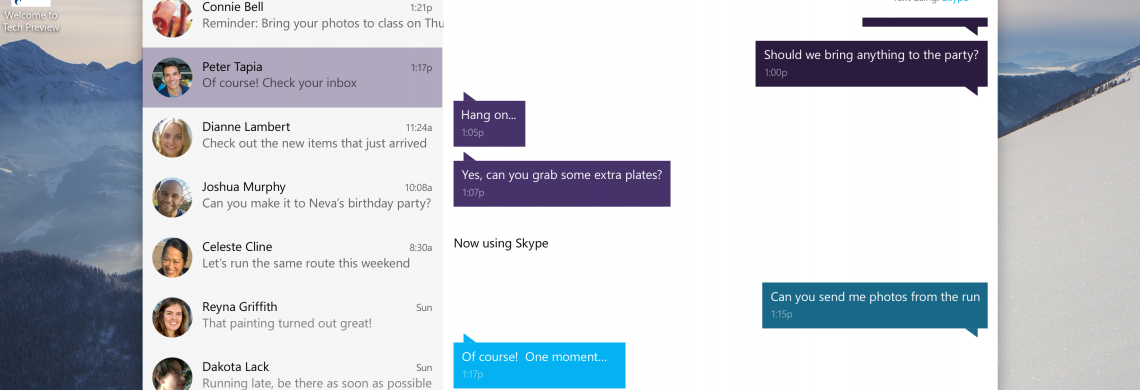Click the 'Should we bring anything' message bubble
This screenshot has width=1140, height=390.
[x=871, y=63]
